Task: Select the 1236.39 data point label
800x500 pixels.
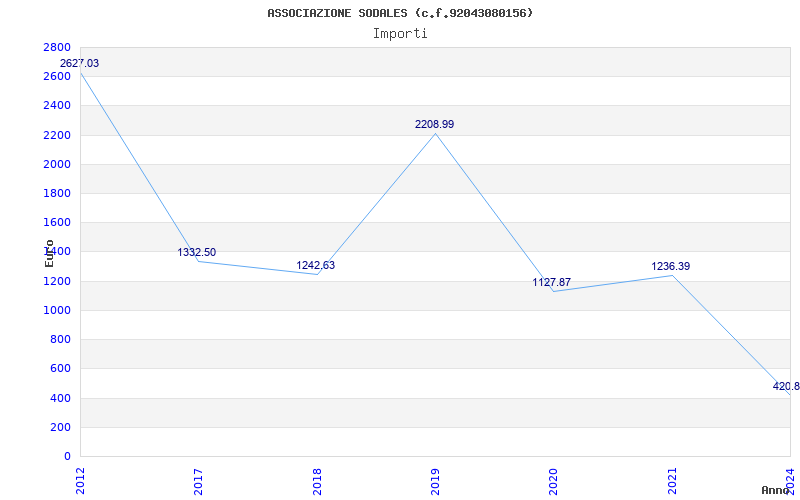Action: (671, 266)
